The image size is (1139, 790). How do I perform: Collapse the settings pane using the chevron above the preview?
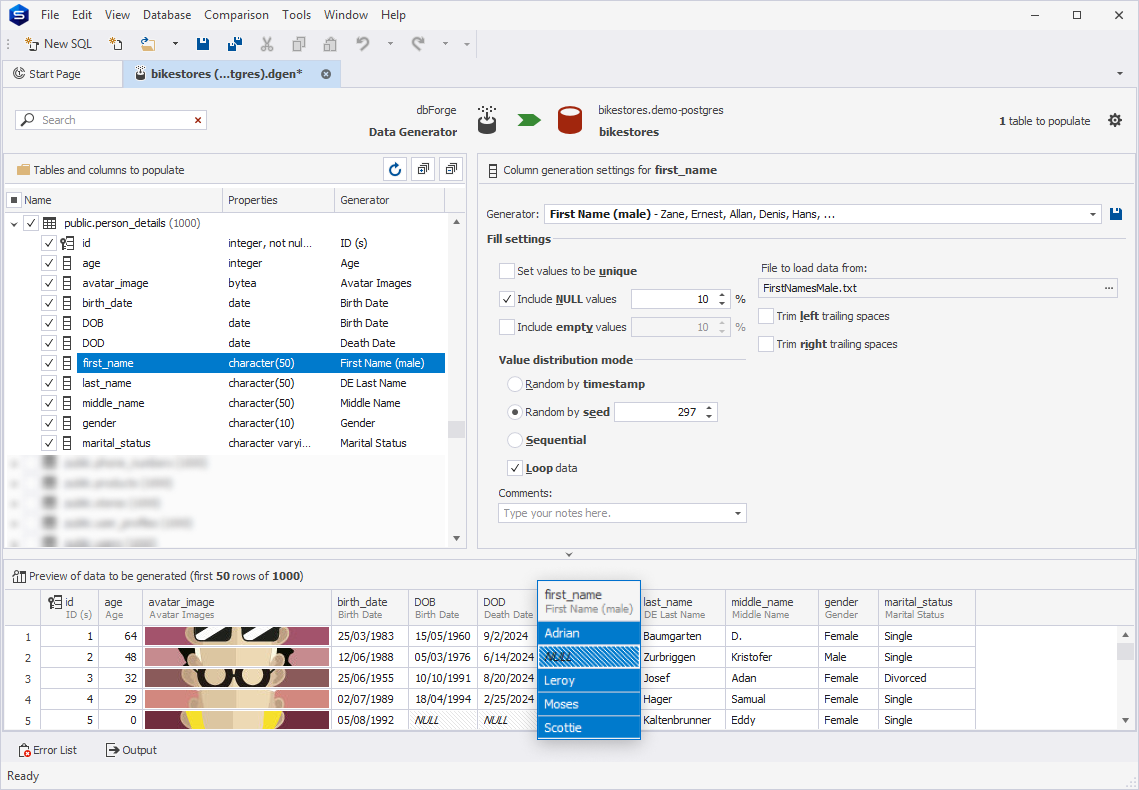coord(569,555)
